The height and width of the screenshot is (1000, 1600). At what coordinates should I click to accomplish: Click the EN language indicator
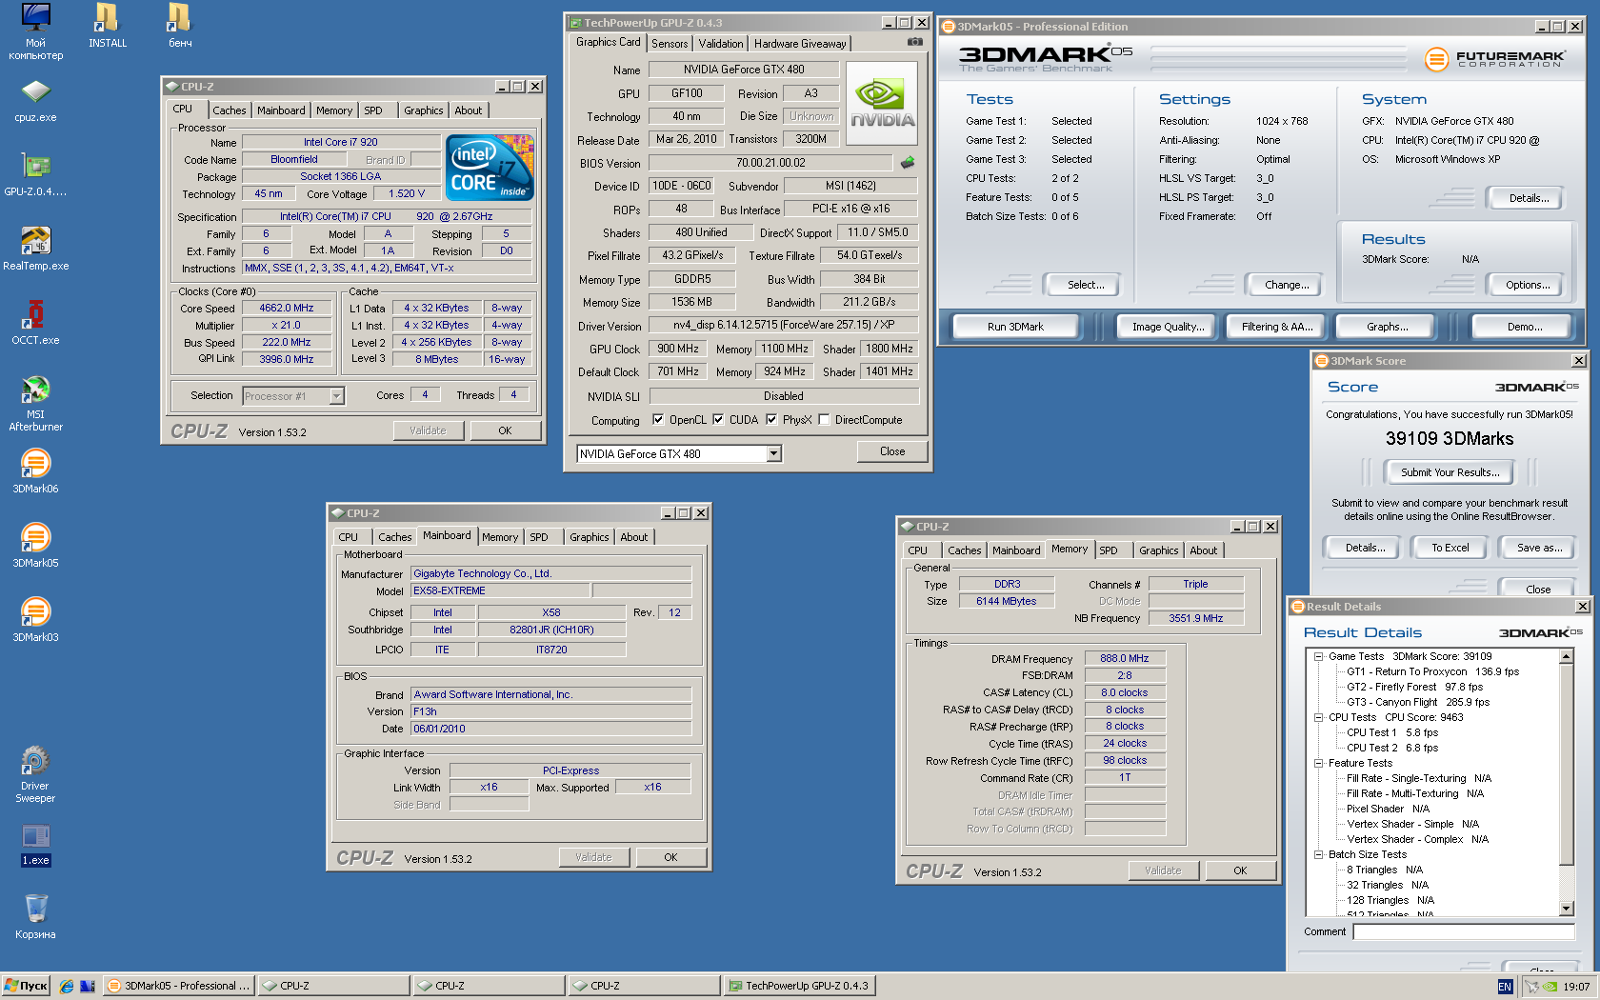pos(1505,987)
